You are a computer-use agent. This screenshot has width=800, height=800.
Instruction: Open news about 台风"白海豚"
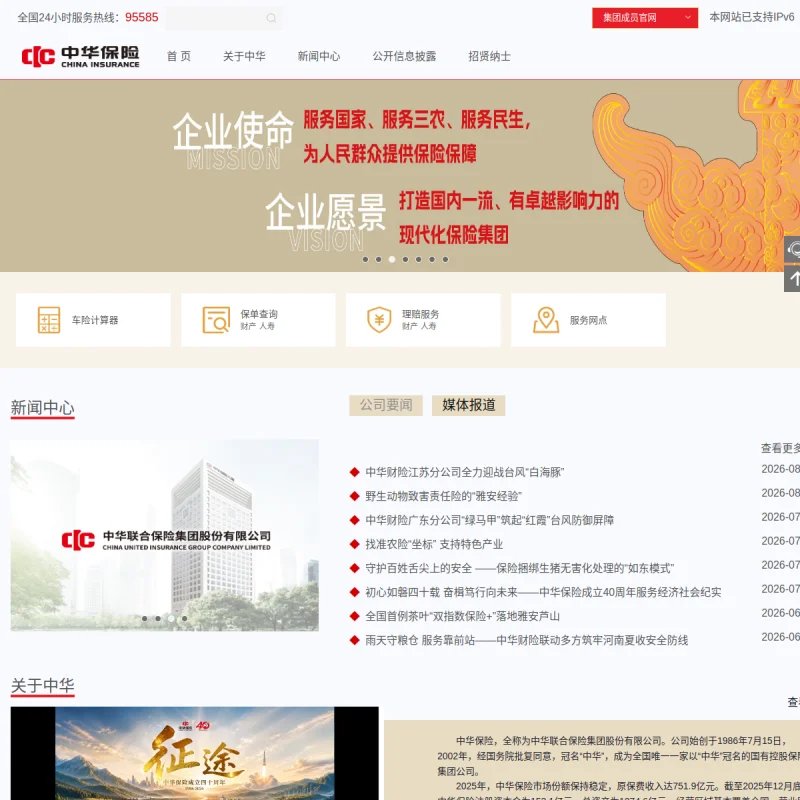[465, 472]
